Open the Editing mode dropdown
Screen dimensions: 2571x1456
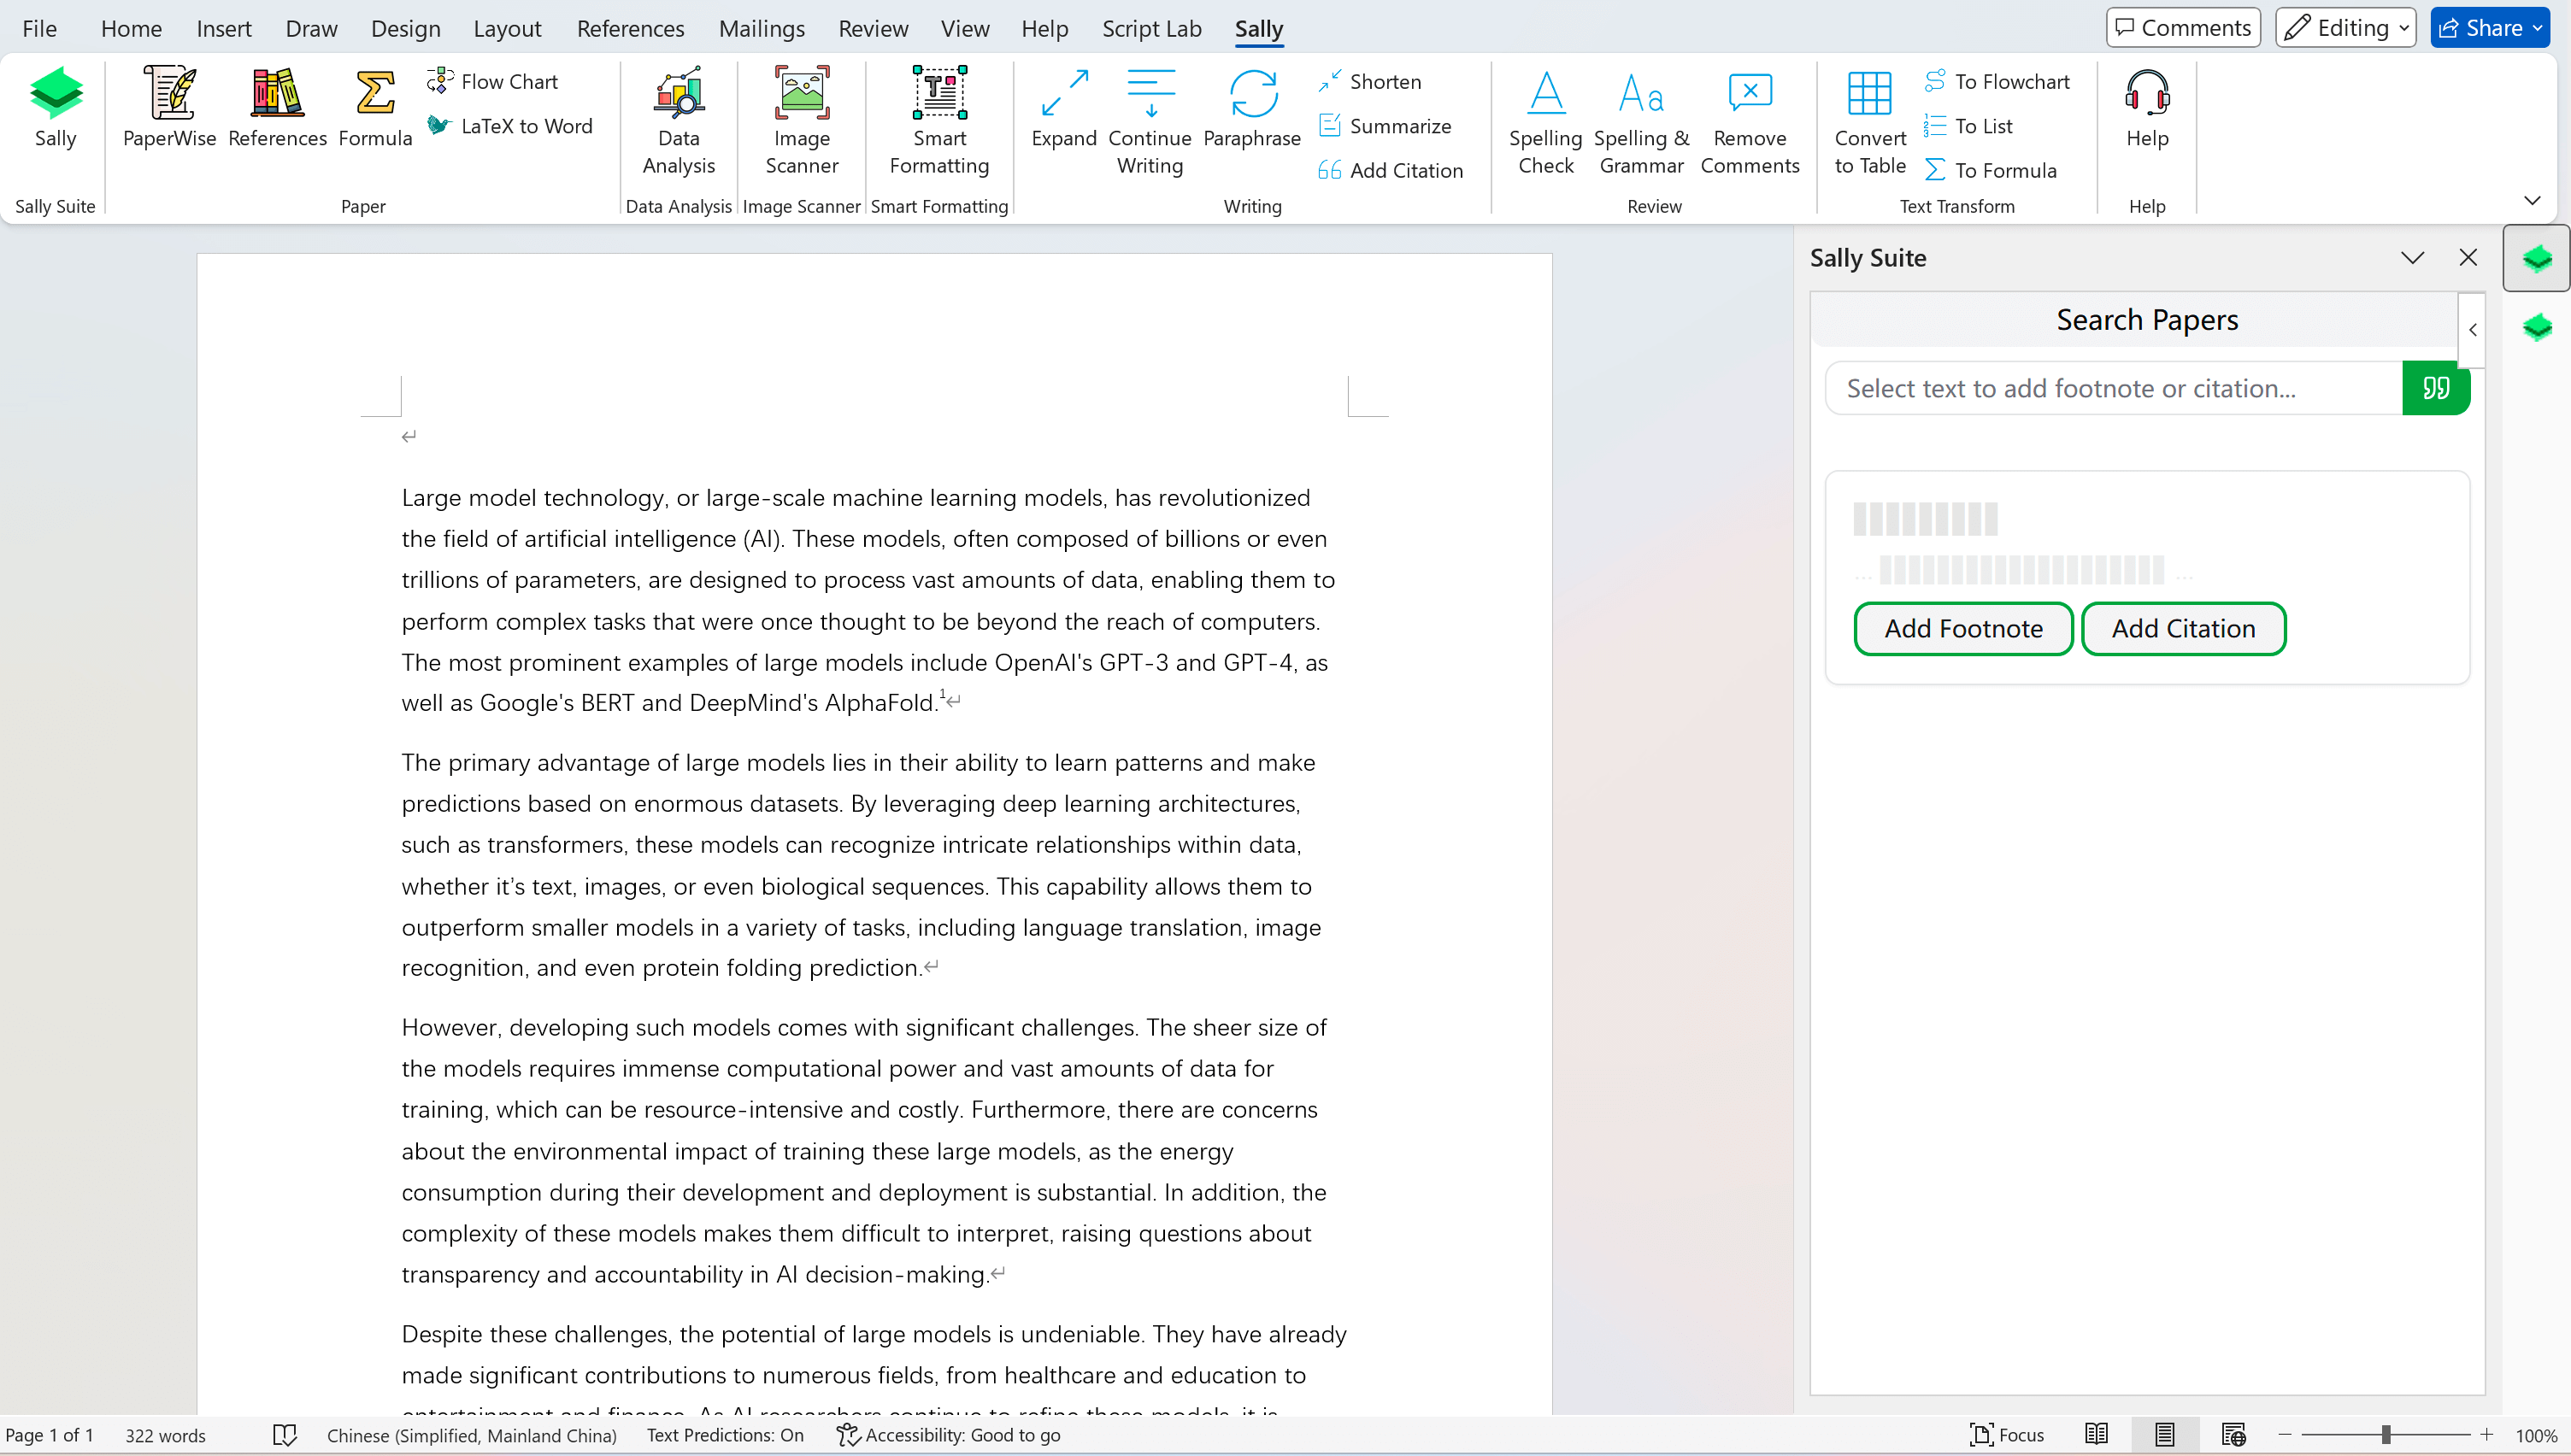point(2345,28)
